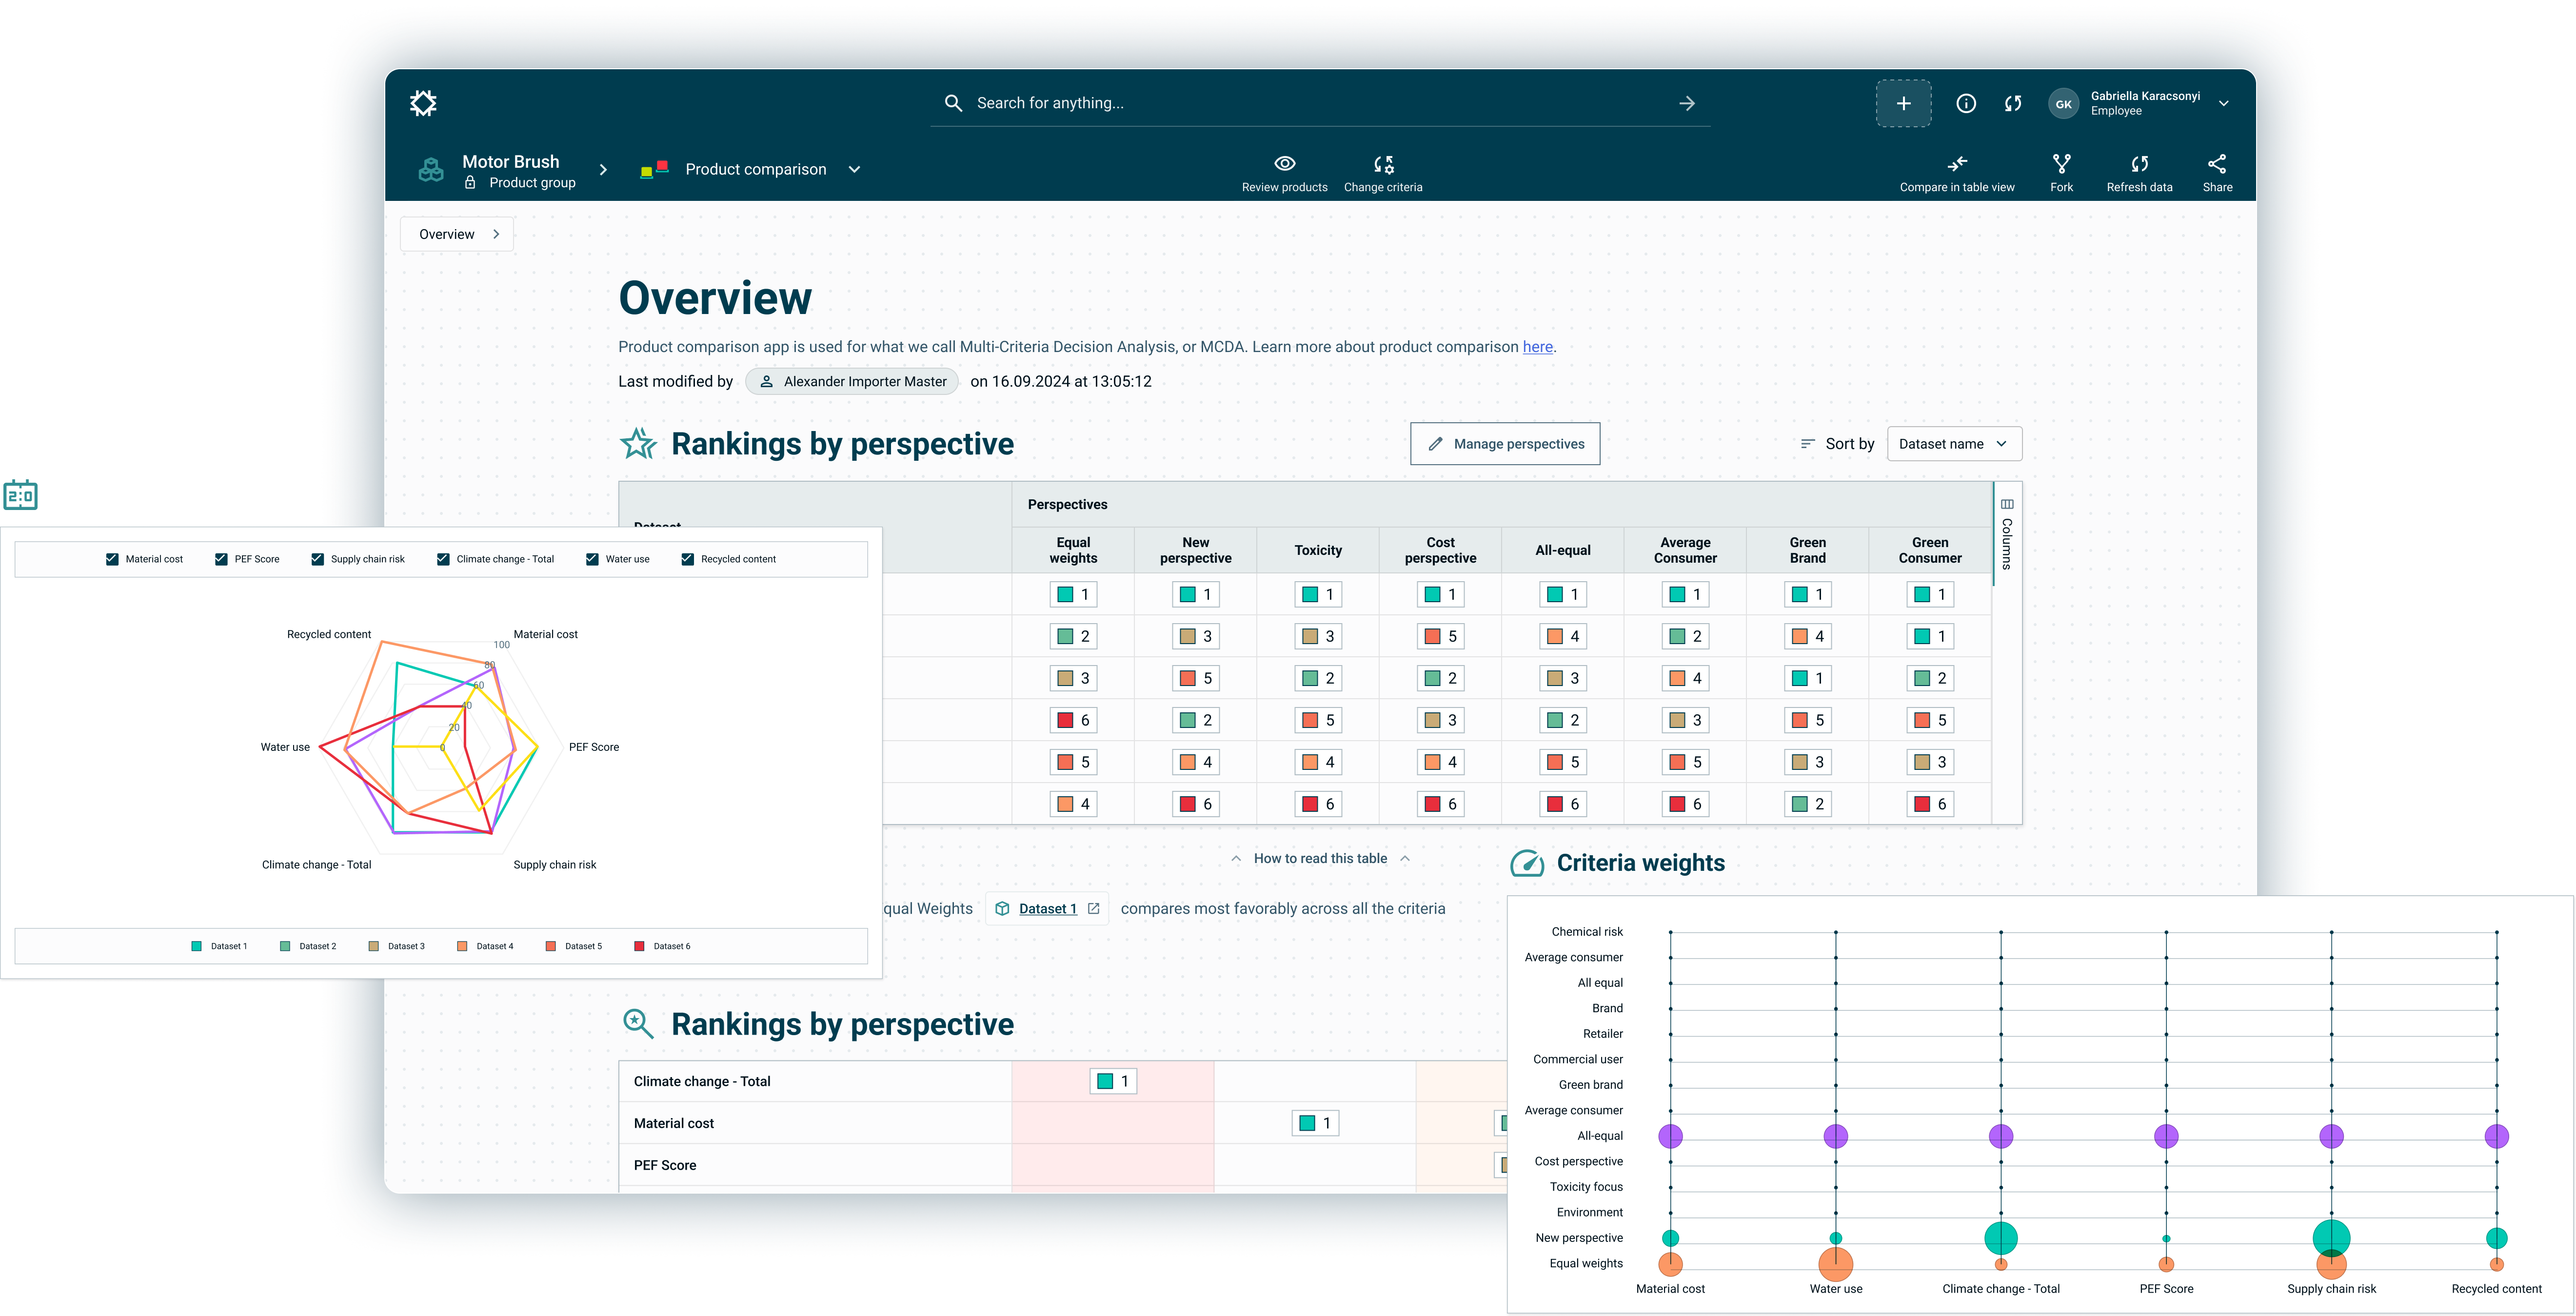
Task: Click the Product comparison app icon
Action: [x=654, y=169]
